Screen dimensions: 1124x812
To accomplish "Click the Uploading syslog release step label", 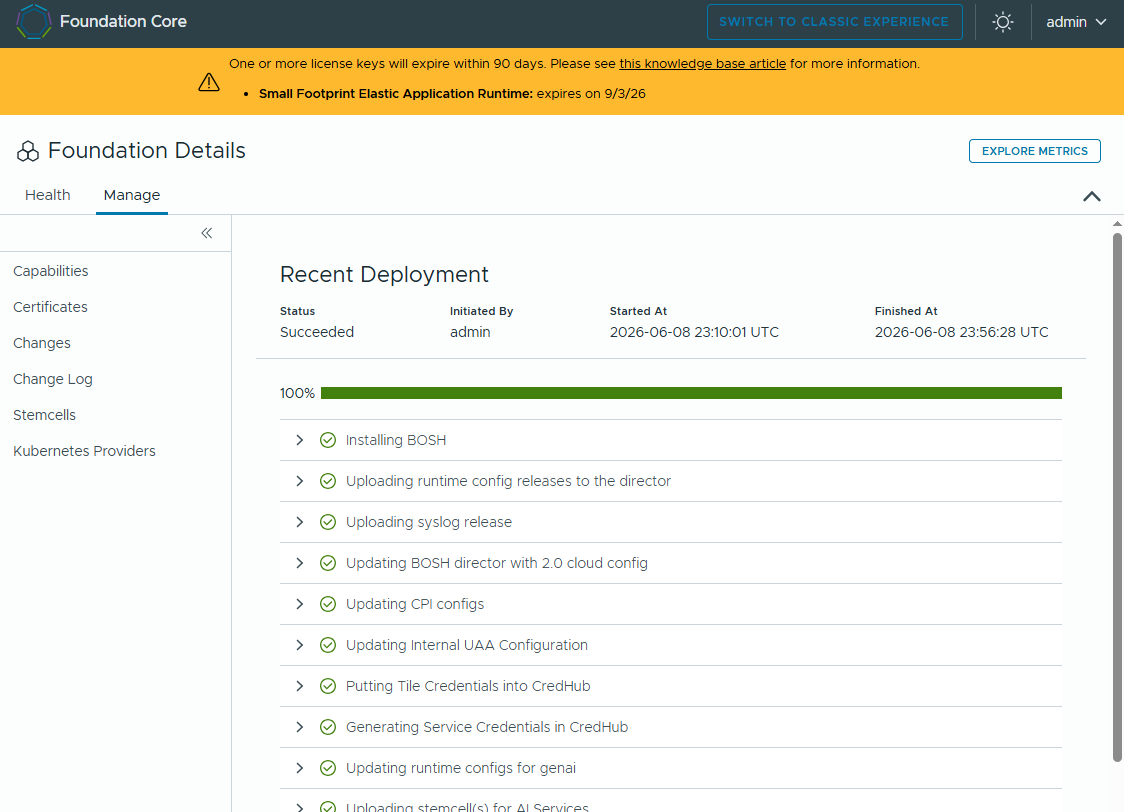I will [429, 522].
